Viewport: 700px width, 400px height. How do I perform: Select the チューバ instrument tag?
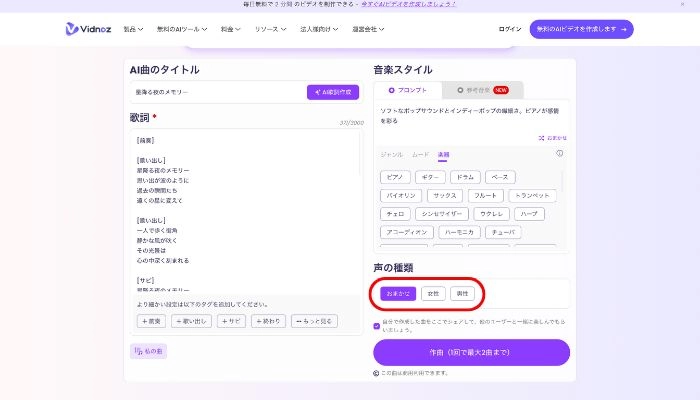(503, 232)
